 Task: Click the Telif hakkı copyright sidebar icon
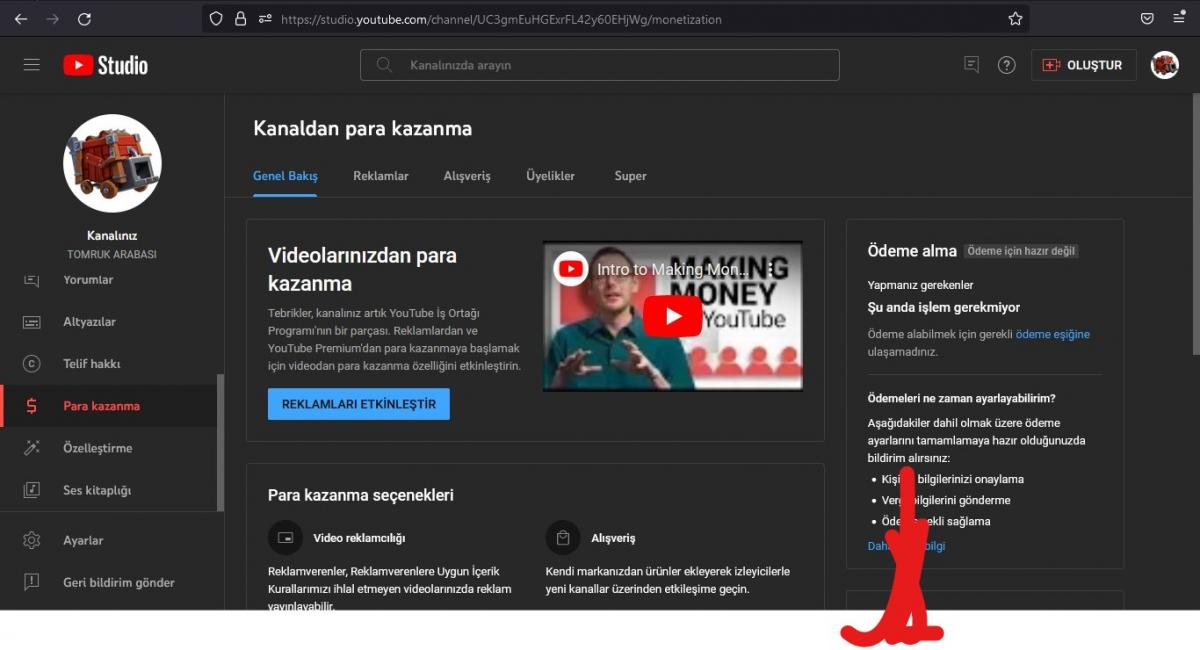[32, 364]
